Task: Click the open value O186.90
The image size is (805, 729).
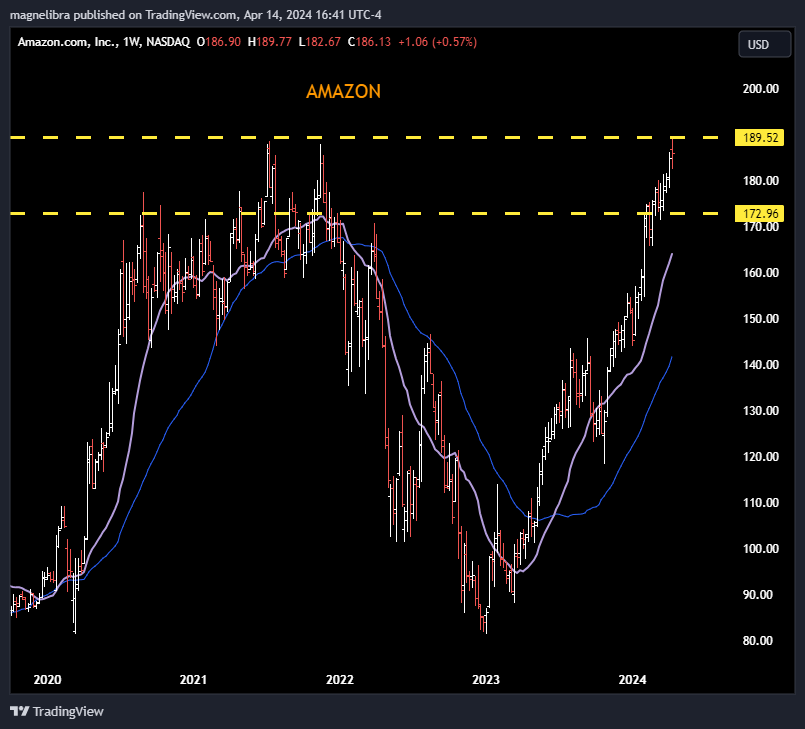Action: coord(219,42)
